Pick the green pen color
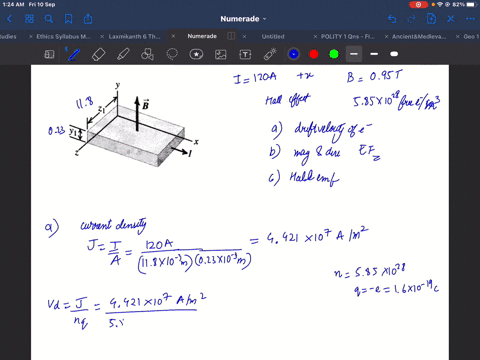480x360 pixels. coord(334,54)
